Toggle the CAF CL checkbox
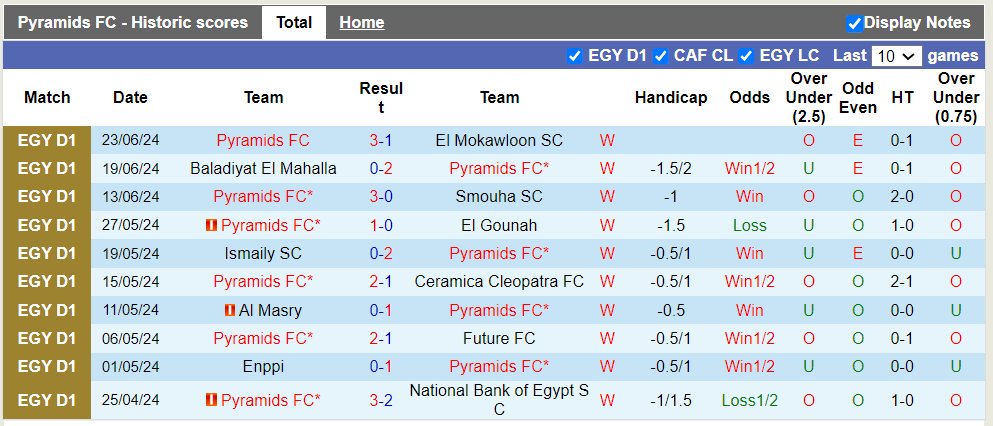The width and height of the screenshot is (993, 426). click(x=661, y=56)
